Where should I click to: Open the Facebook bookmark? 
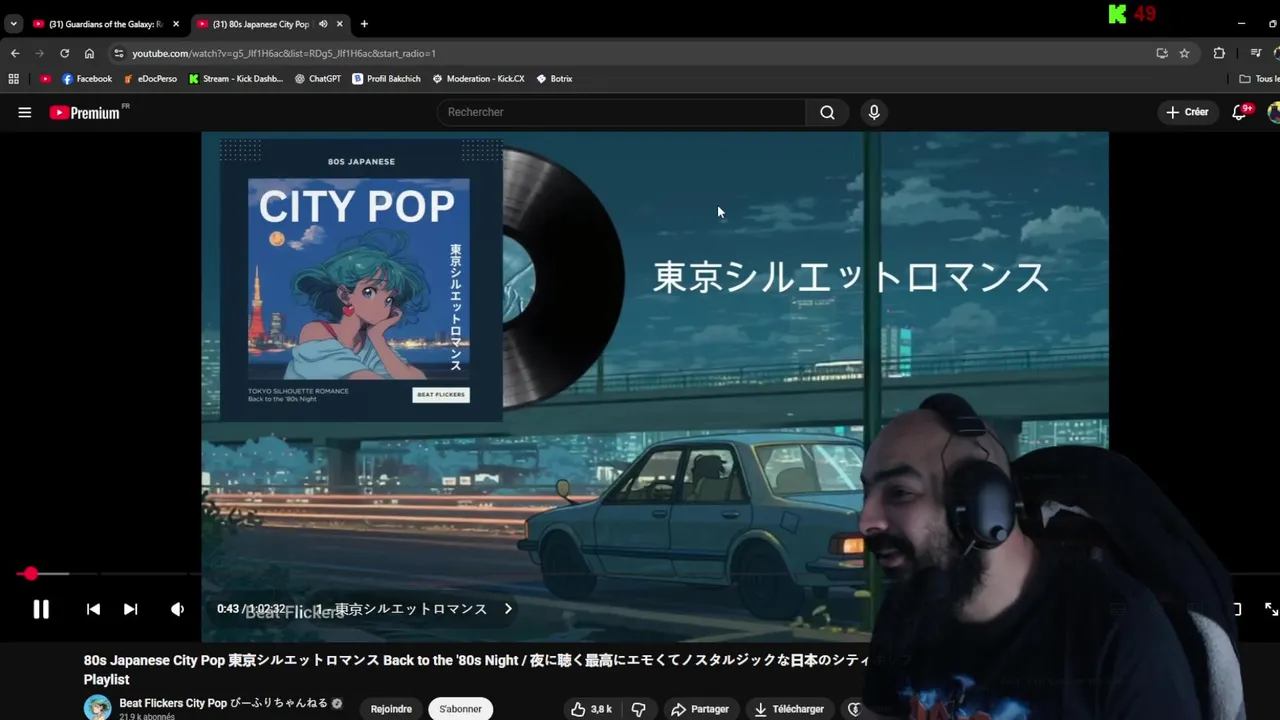(87, 78)
